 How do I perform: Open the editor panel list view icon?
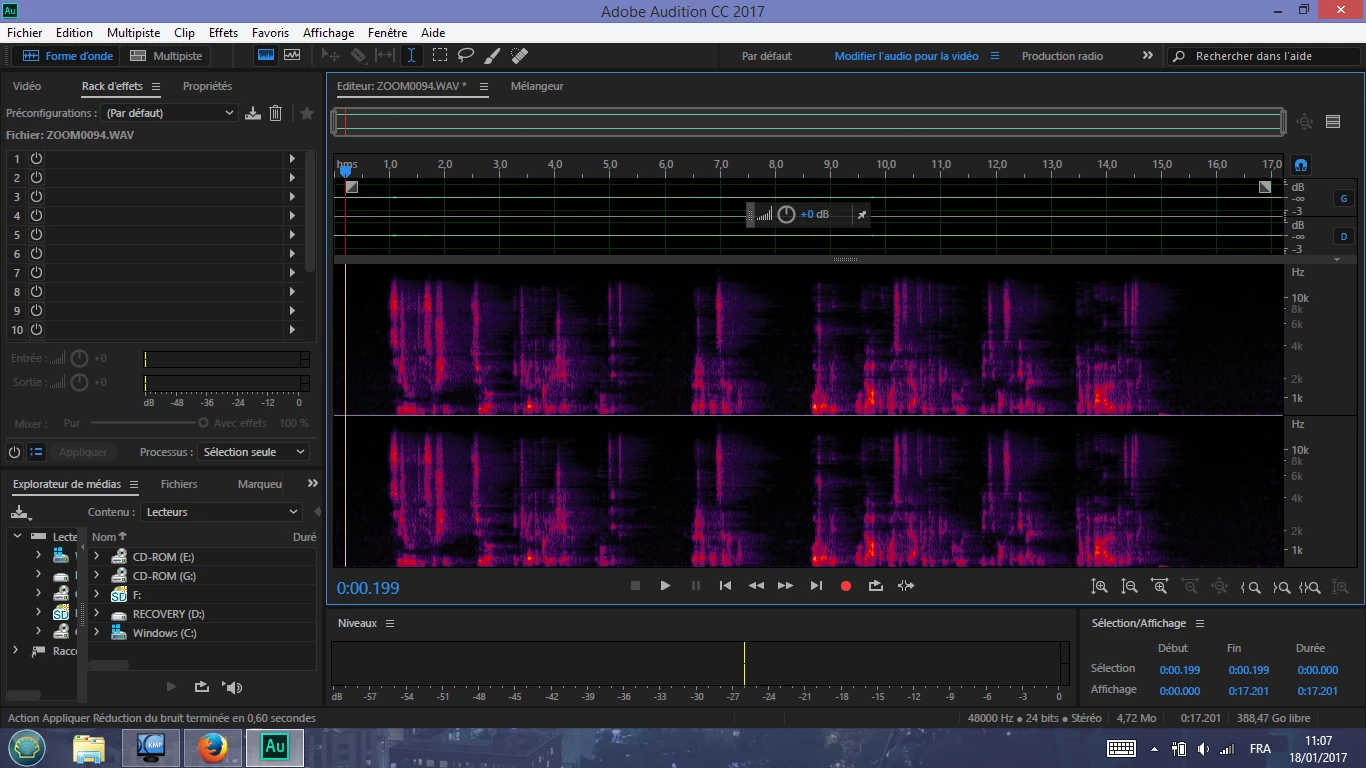point(1333,122)
